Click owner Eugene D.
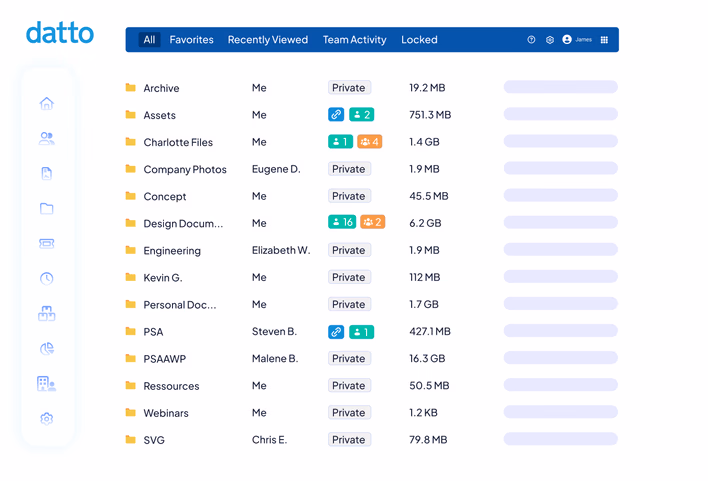The image size is (708, 481). [x=276, y=169]
